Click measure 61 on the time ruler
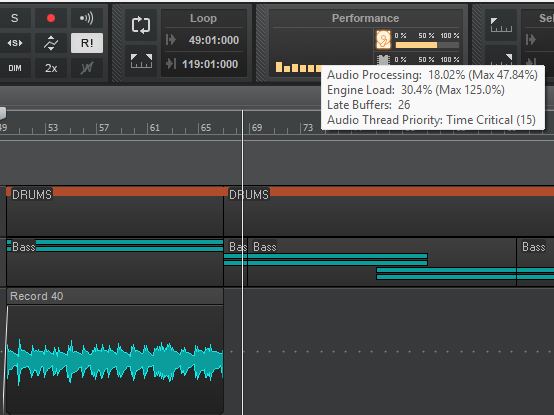554x415 pixels. coord(154,128)
